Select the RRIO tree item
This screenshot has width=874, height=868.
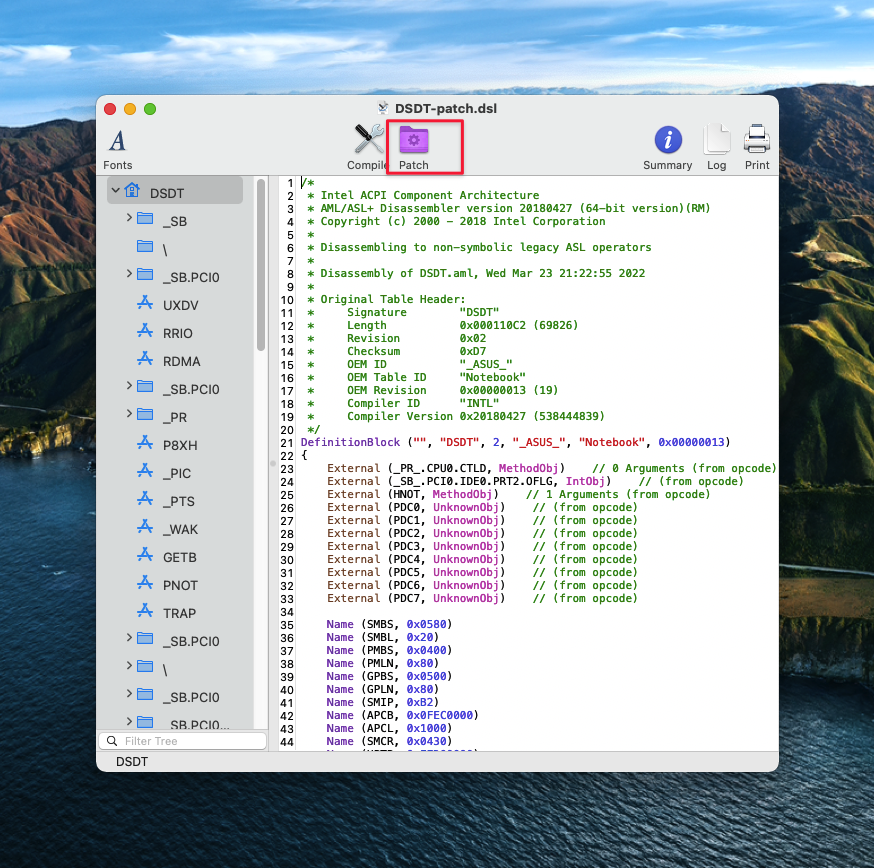(x=178, y=333)
